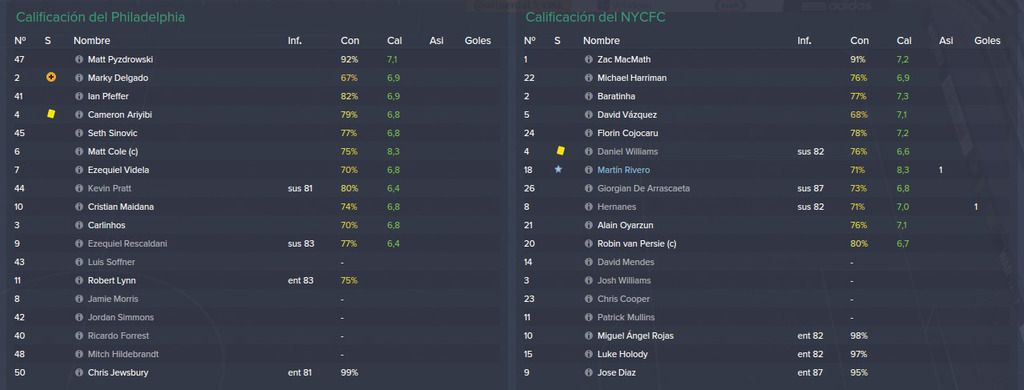Click info icon next to Chris Jewsbury
The width and height of the screenshot is (1024, 390).
(x=79, y=373)
